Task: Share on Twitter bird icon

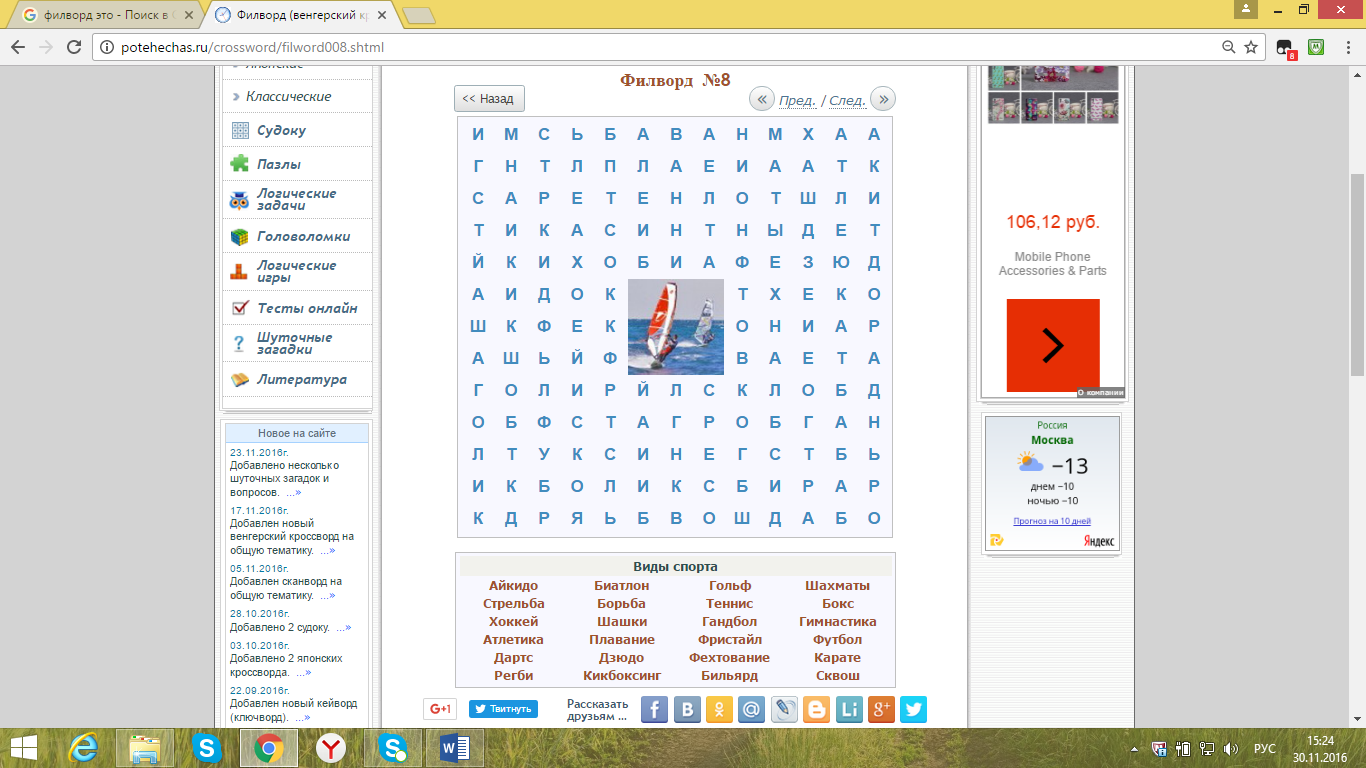Action: (x=913, y=710)
